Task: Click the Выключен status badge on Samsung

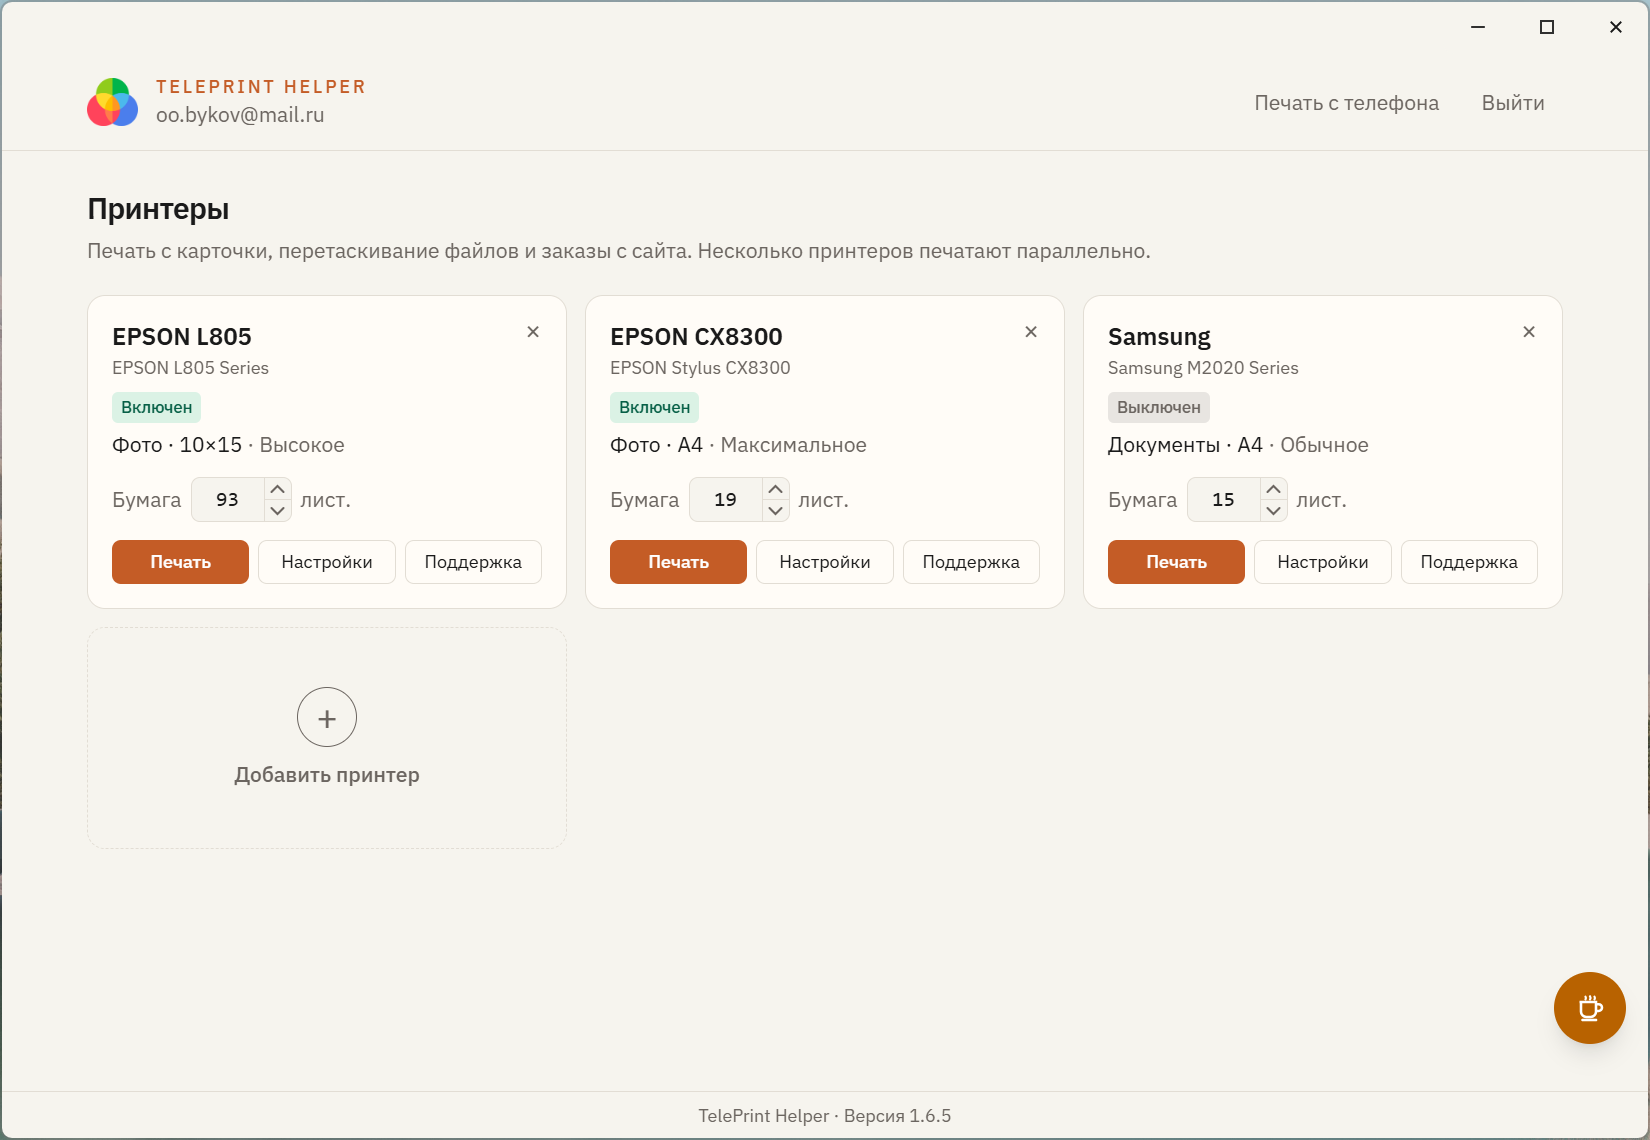Action: point(1159,407)
